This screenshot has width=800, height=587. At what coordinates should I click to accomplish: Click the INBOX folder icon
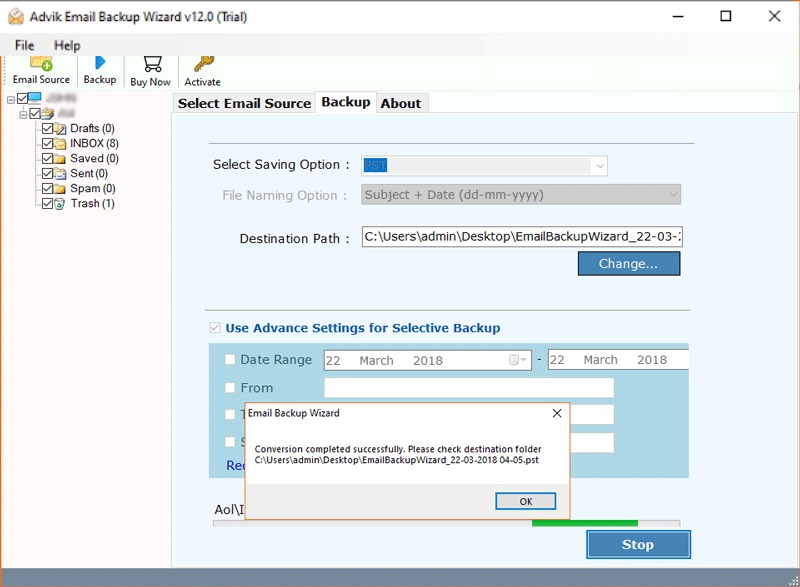(60, 144)
